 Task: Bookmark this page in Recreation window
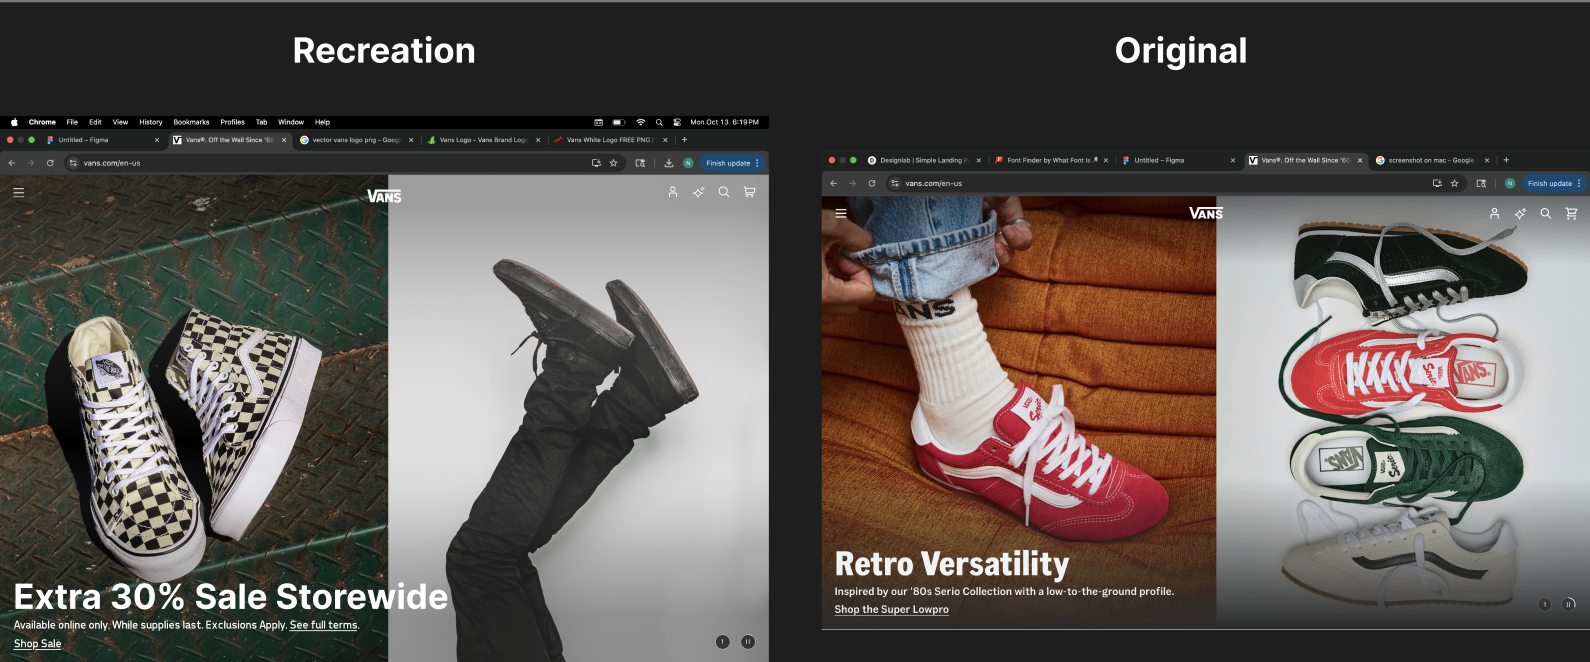[613, 163]
